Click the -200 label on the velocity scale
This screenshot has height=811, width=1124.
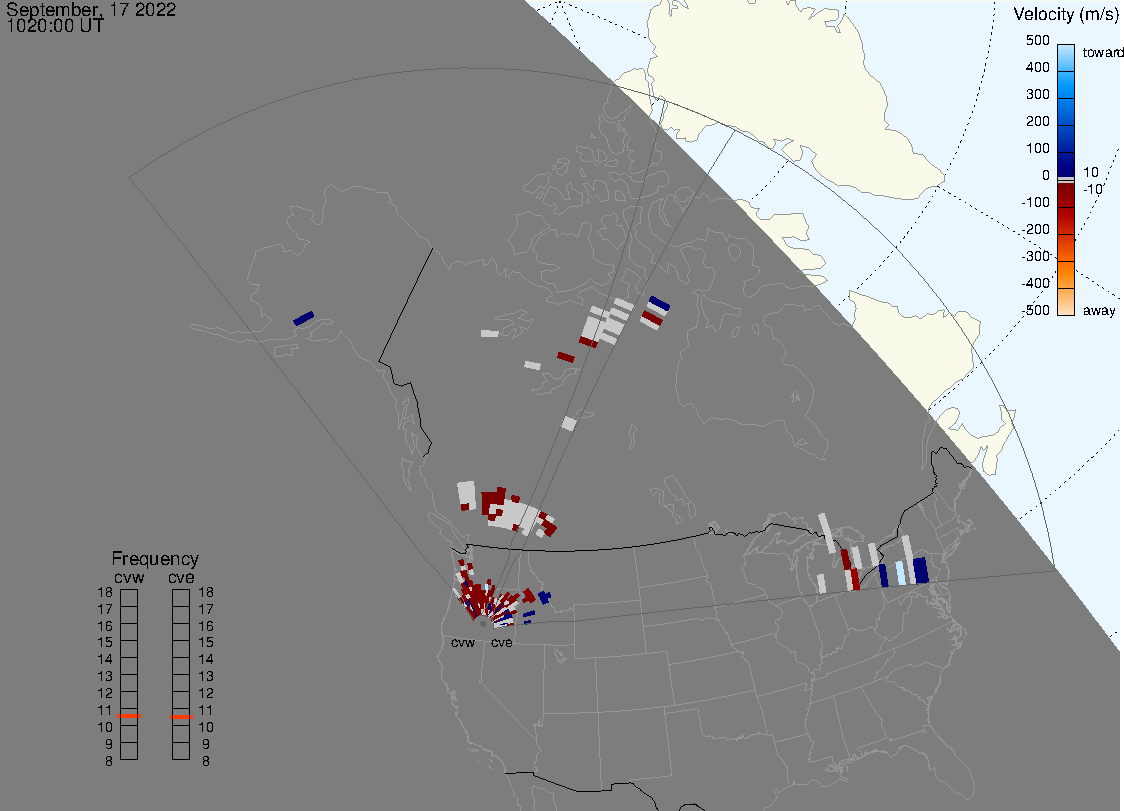point(1035,229)
